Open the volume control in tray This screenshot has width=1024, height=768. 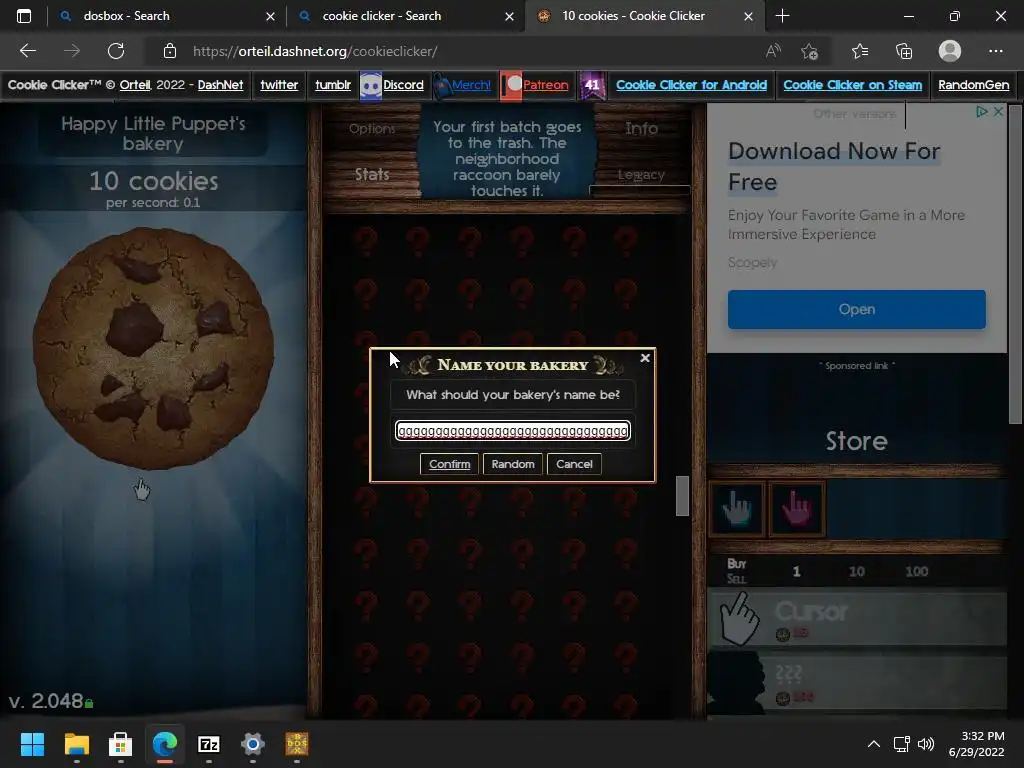(925, 744)
